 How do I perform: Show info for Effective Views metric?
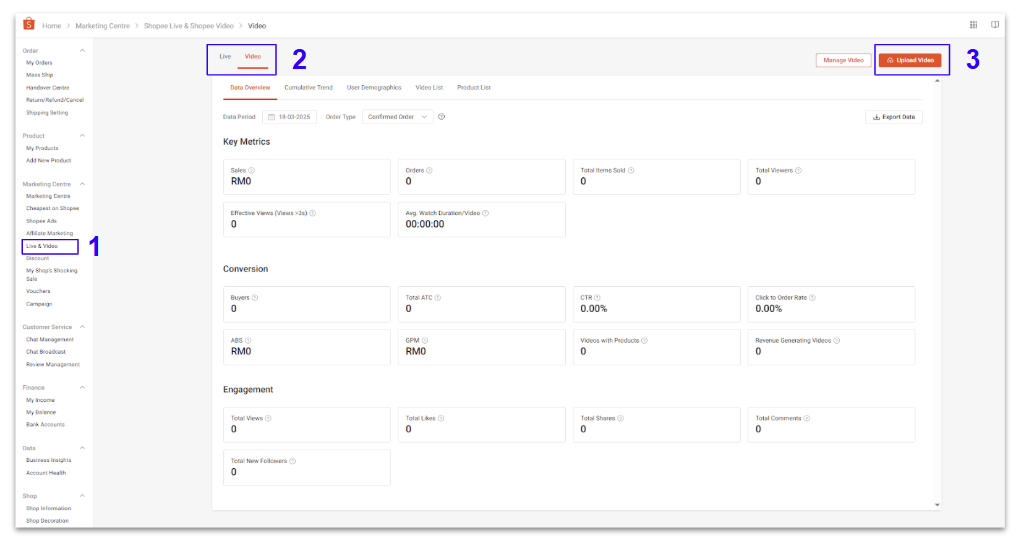coord(313,213)
